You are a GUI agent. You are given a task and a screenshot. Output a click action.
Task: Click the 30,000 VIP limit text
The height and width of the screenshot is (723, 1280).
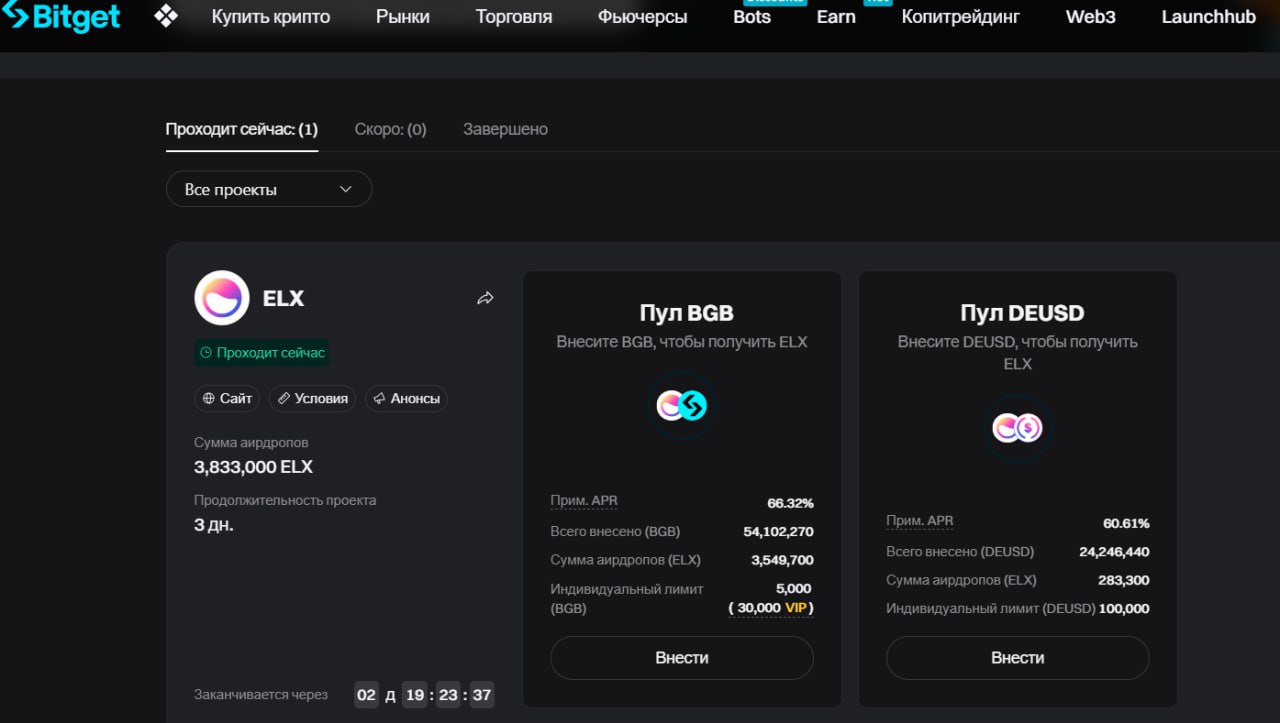(x=771, y=608)
